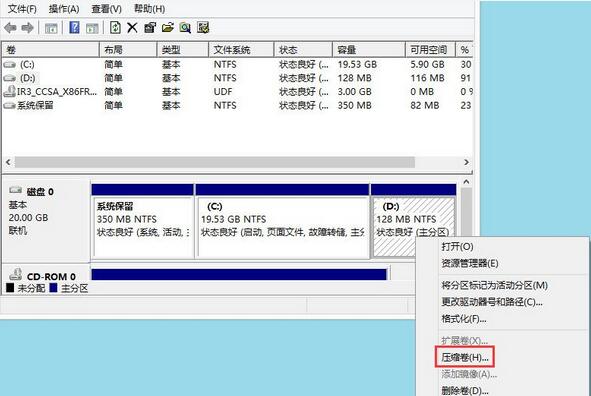Sort by the 容量 column header
This screenshot has height=396, width=591.
click(369, 50)
